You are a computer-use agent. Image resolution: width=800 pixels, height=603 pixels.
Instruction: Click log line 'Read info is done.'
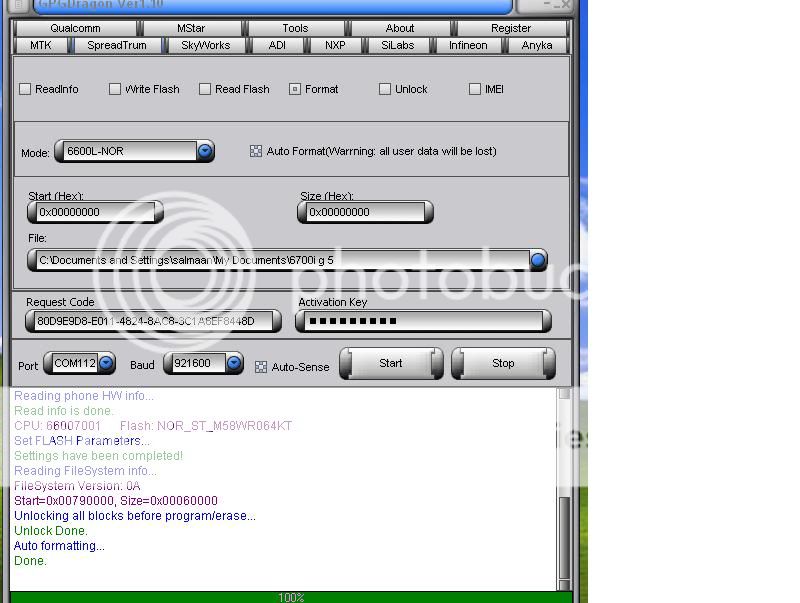pyautogui.click(x=64, y=411)
